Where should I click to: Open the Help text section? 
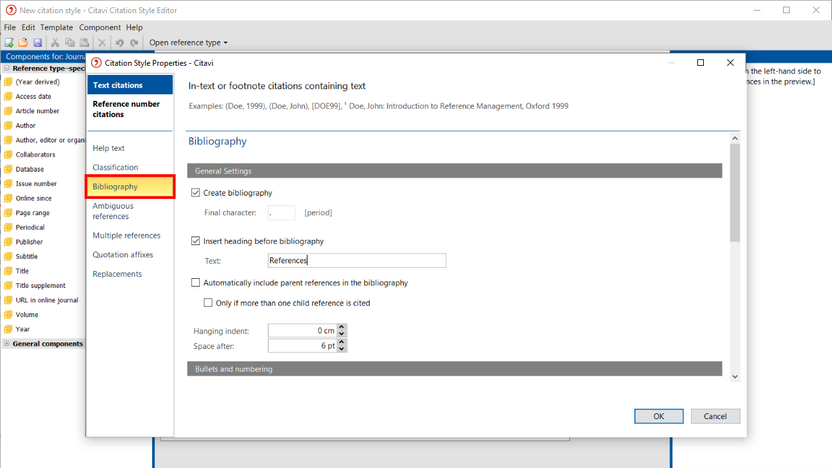pyautogui.click(x=109, y=148)
